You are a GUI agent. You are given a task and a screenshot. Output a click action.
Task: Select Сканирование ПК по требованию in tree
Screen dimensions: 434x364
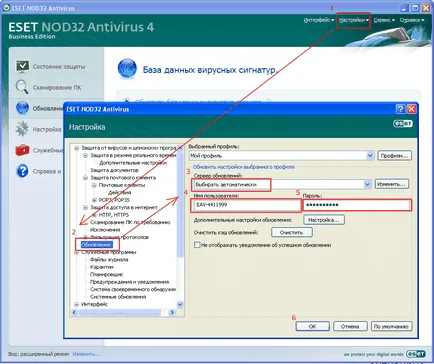(130, 222)
